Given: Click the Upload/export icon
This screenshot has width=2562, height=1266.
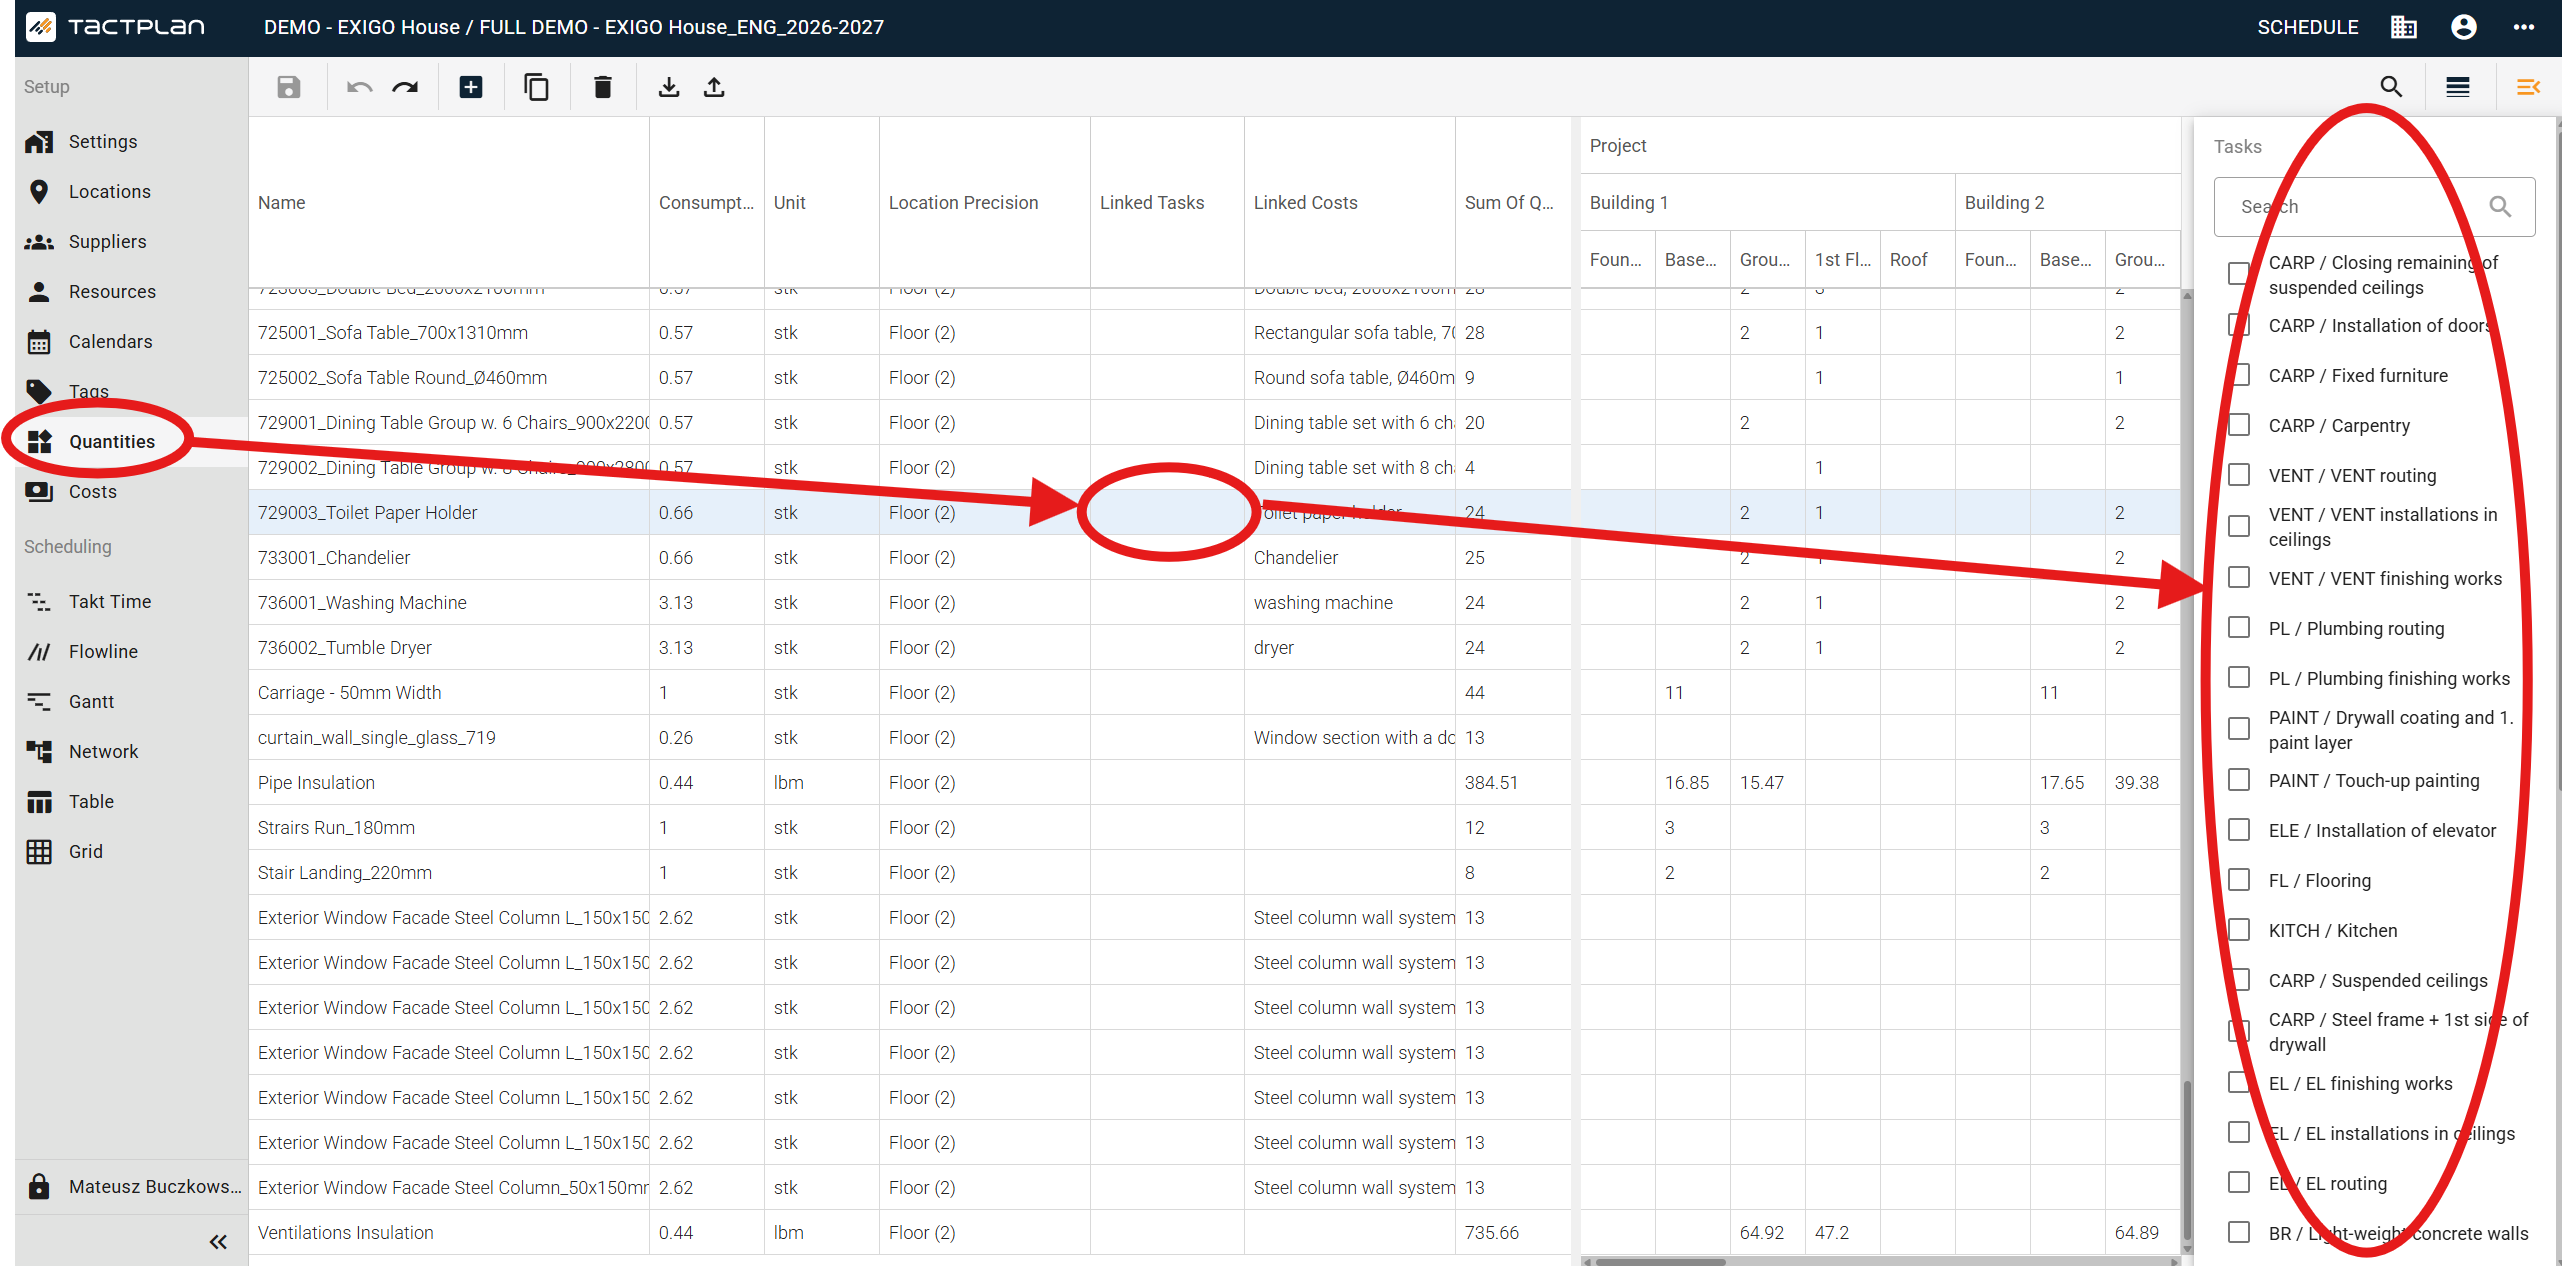Looking at the screenshot, I should (714, 87).
